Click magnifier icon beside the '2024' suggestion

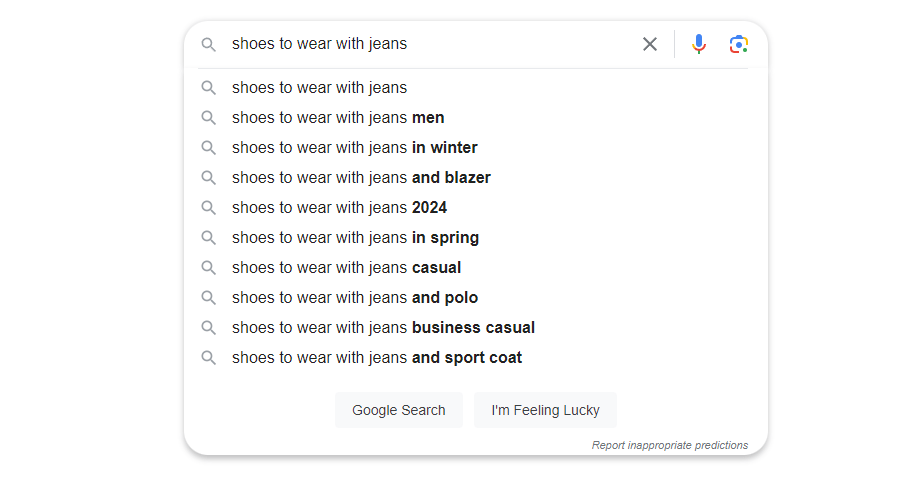pyautogui.click(x=208, y=208)
